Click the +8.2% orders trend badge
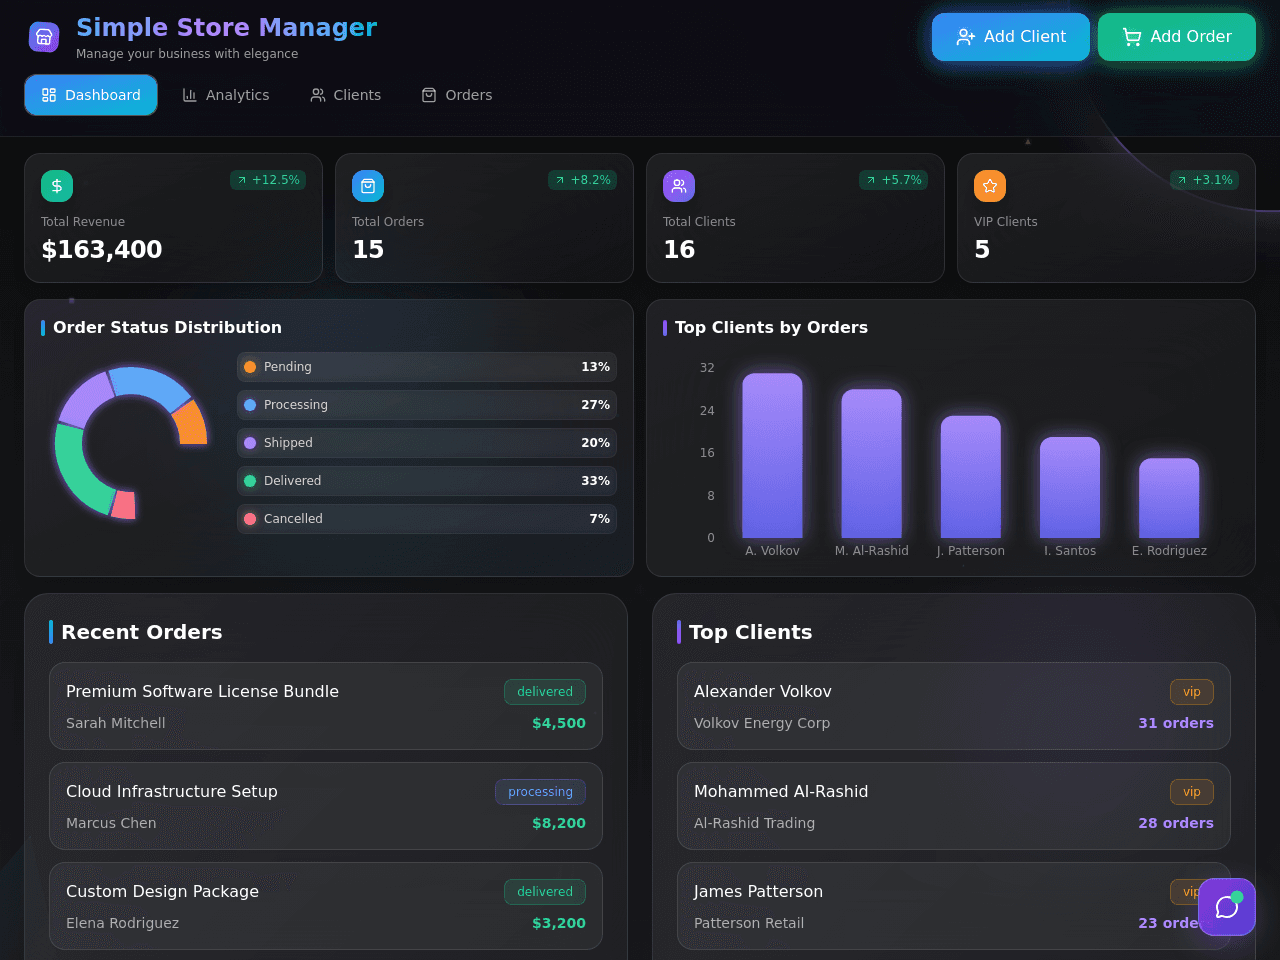Image resolution: width=1280 pixels, height=960 pixels. [x=582, y=180]
